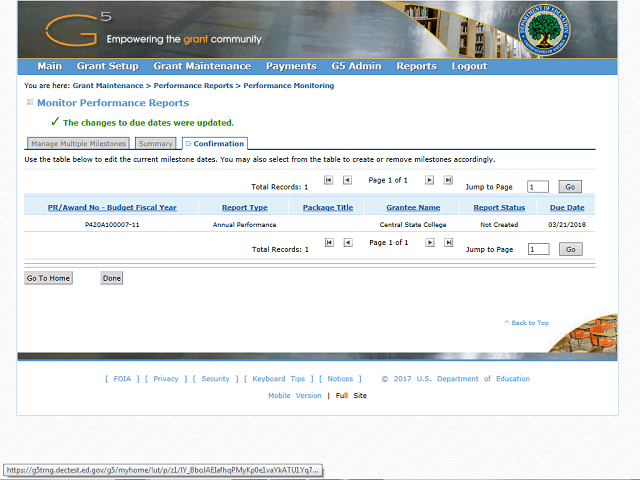This screenshot has height=480, width=640.
Task: Open the Keyboard Tips footer link
Action: tap(278, 379)
